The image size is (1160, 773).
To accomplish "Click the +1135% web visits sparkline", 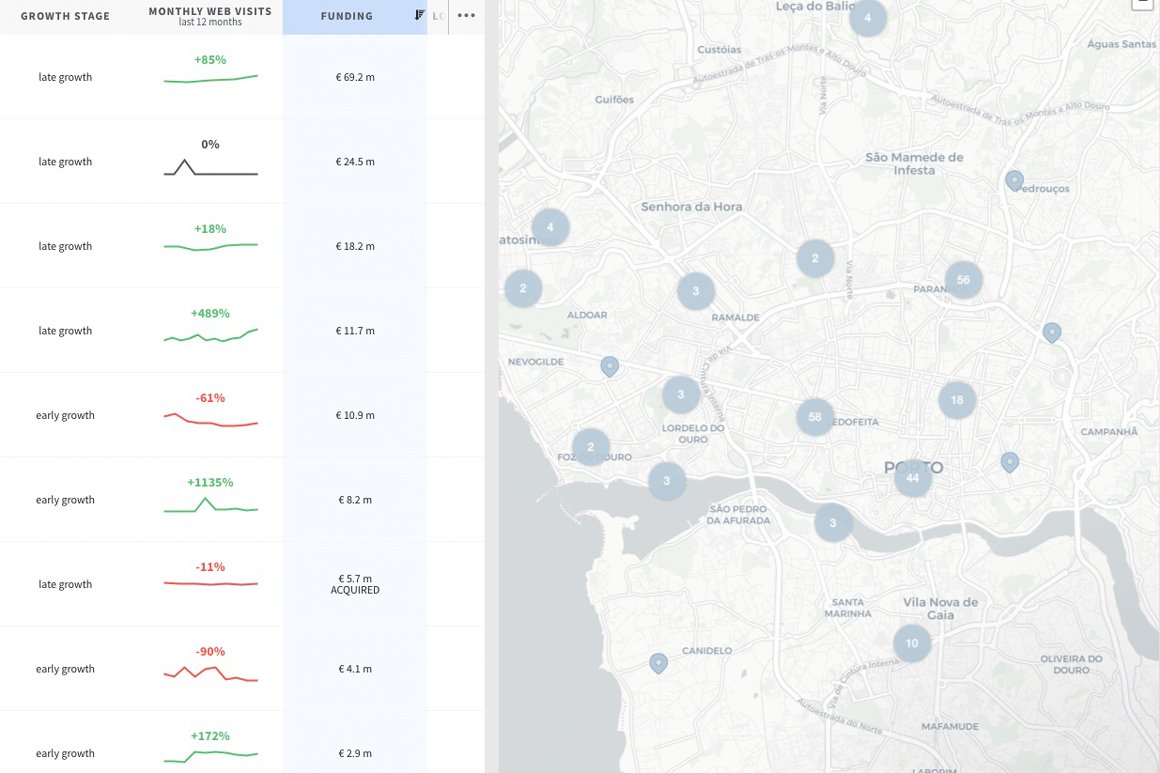I will click(210, 505).
